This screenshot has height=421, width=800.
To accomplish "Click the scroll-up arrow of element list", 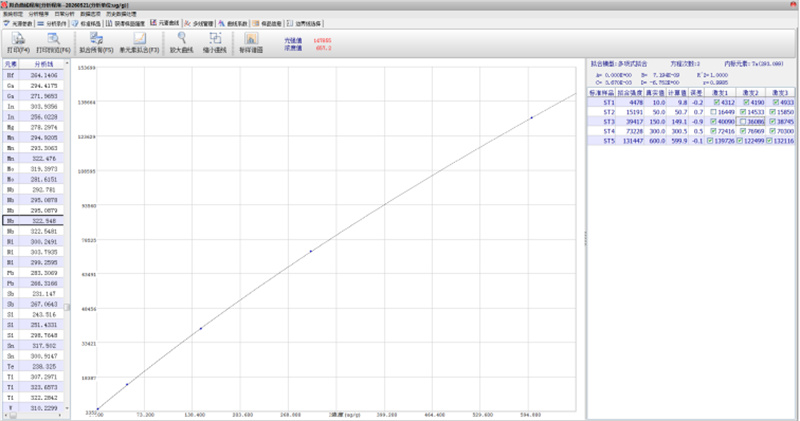I will point(67,63).
